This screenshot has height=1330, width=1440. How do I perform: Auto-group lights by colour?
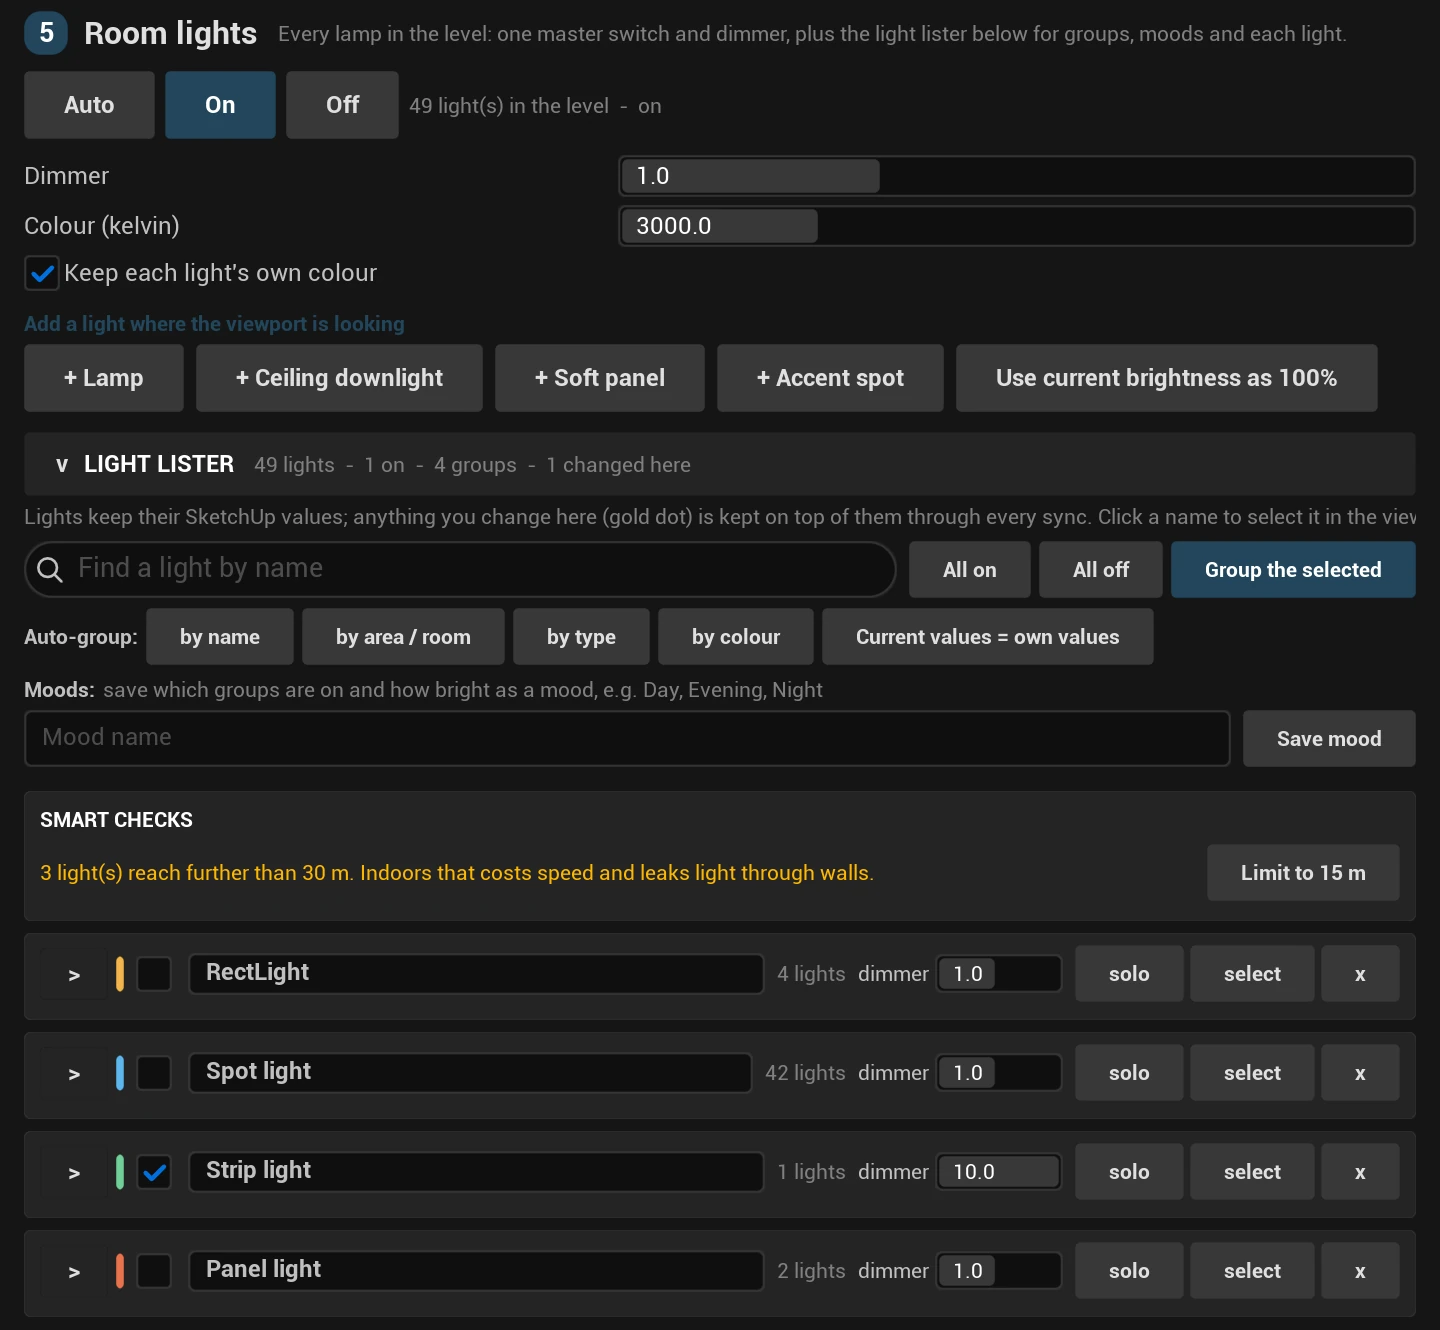736,637
